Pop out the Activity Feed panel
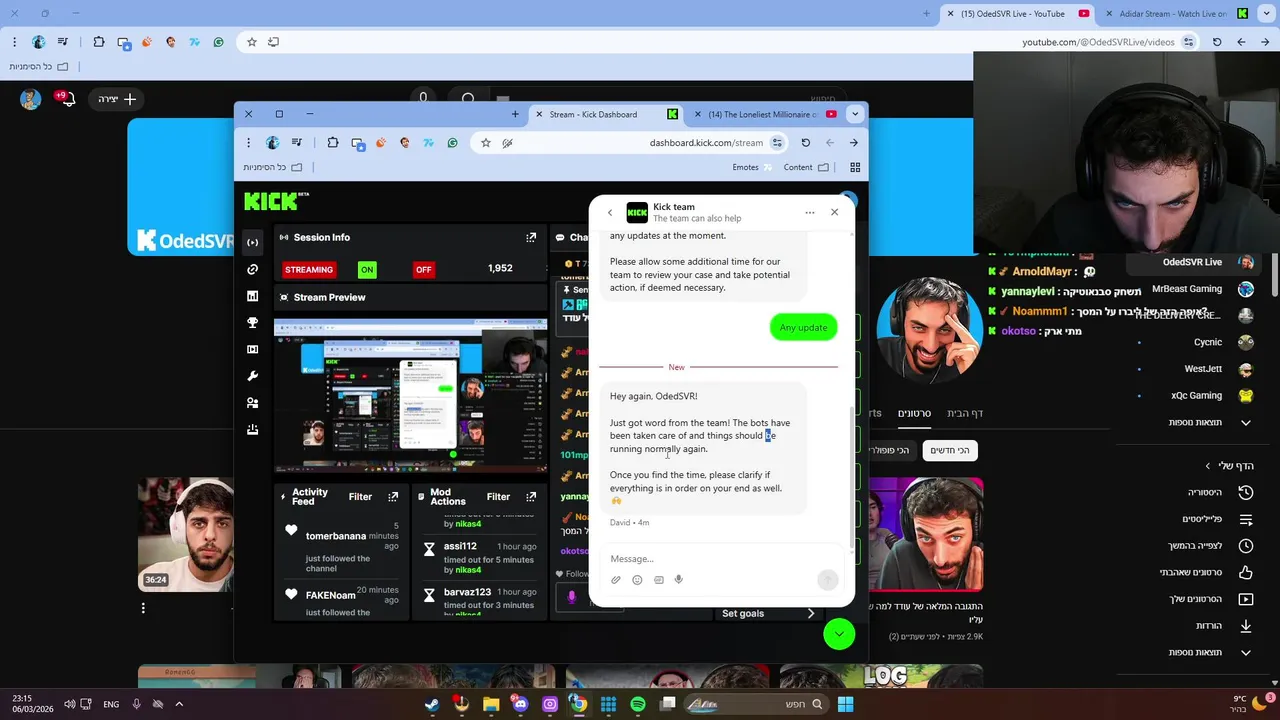1280x720 pixels. pos(393,497)
